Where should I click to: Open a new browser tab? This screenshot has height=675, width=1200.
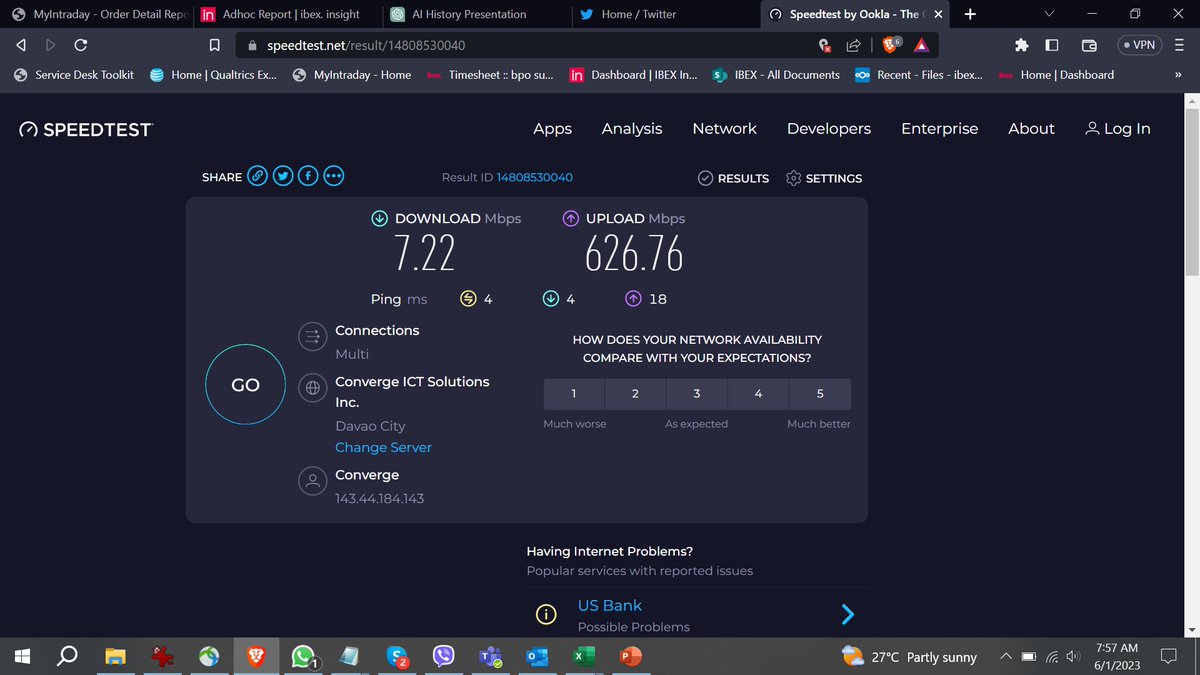[x=970, y=14]
